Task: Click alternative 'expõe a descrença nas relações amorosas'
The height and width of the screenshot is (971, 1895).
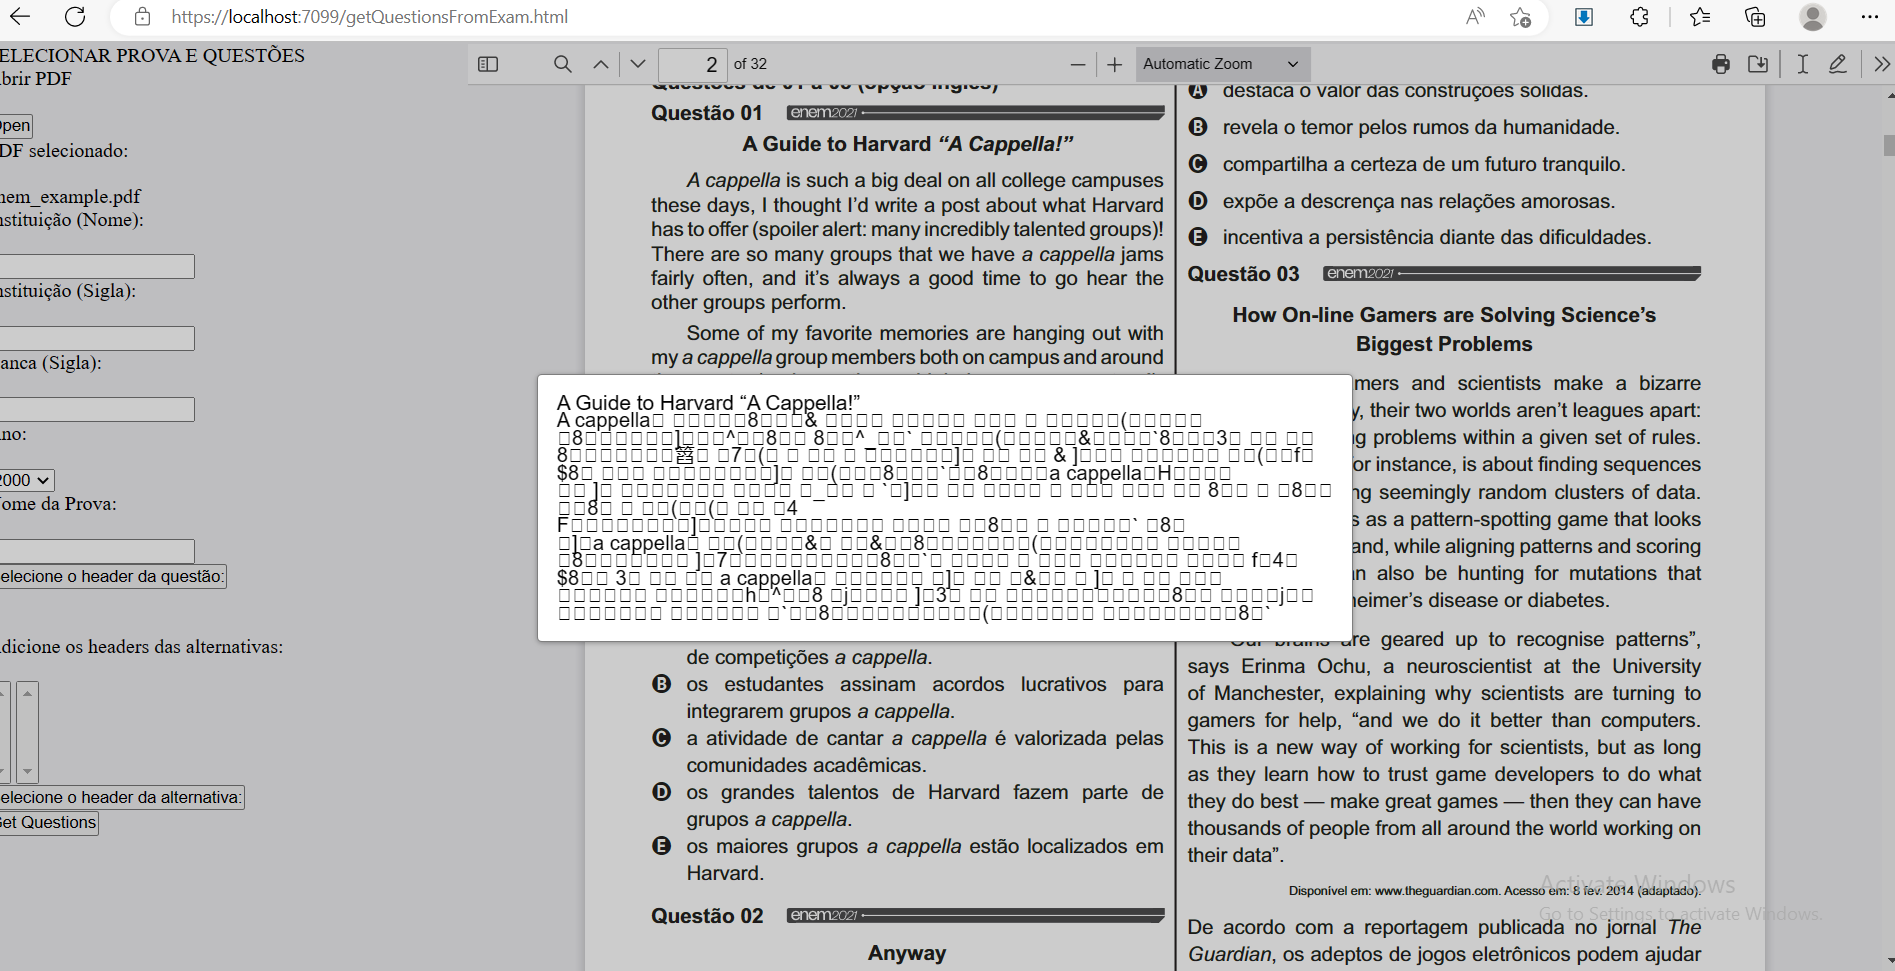Action: [1418, 201]
